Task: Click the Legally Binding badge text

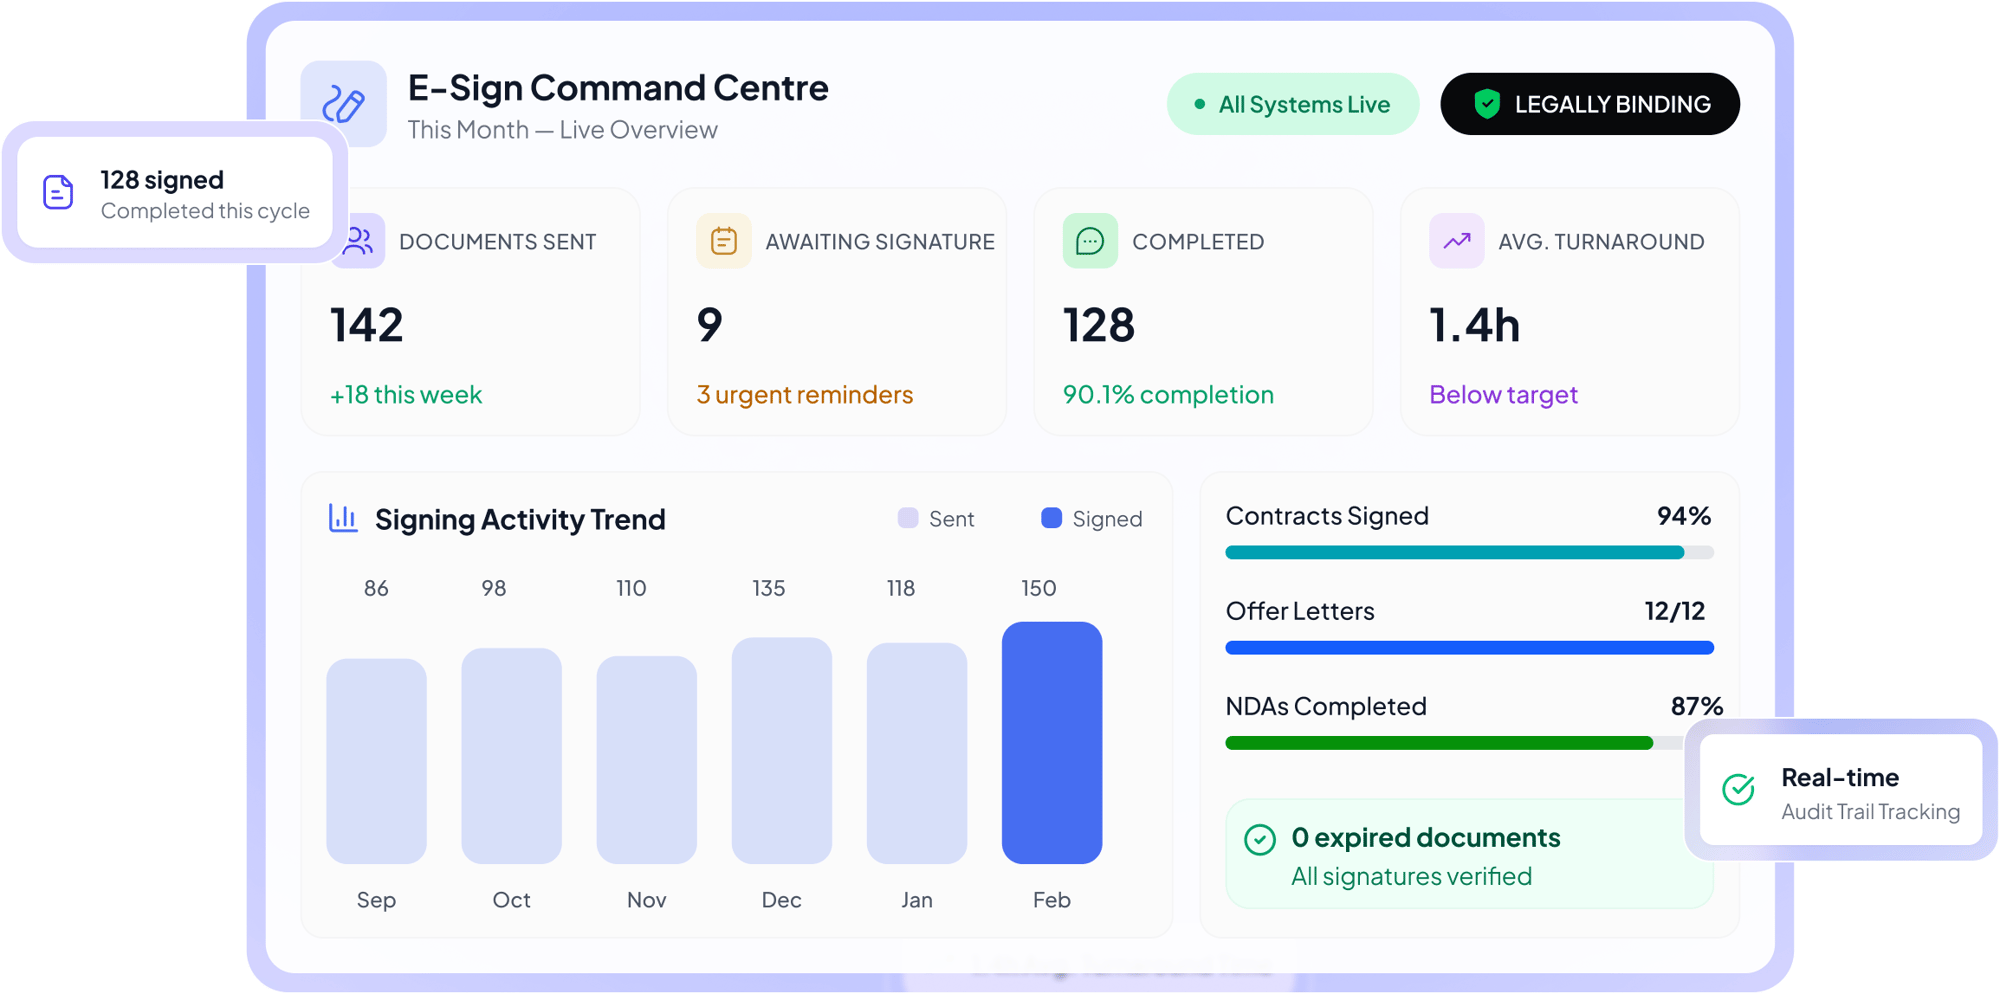Action: (x=1612, y=104)
